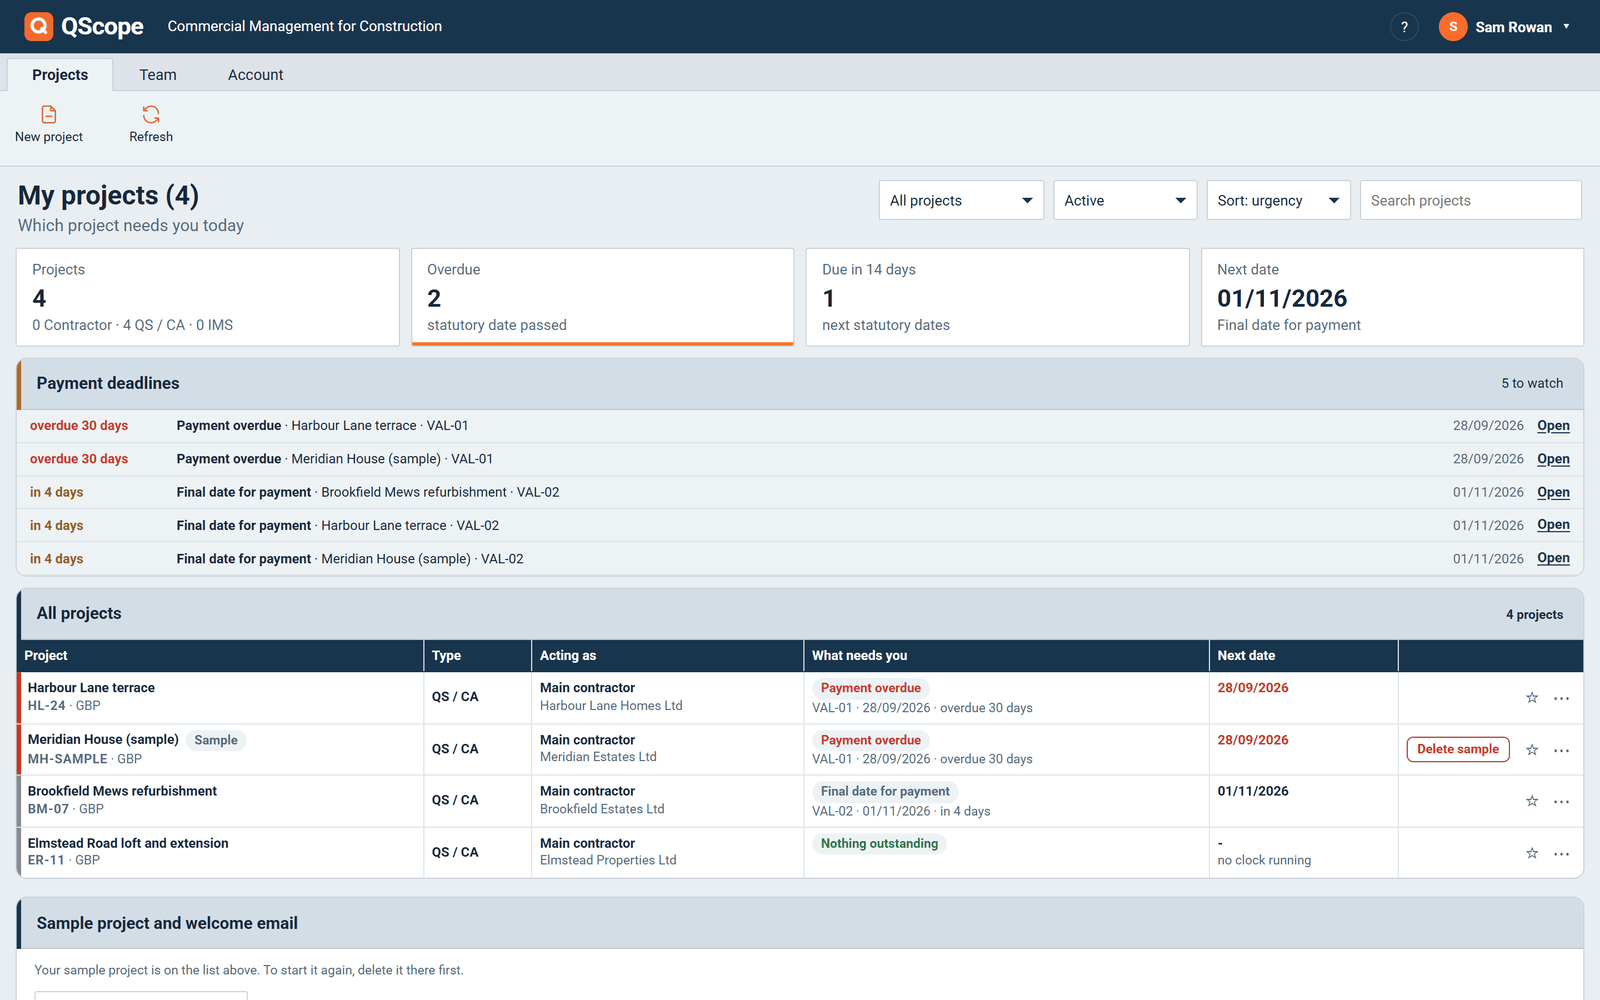1600x1000 pixels.
Task: Click the Search projects field
Action: [1470, 200]
